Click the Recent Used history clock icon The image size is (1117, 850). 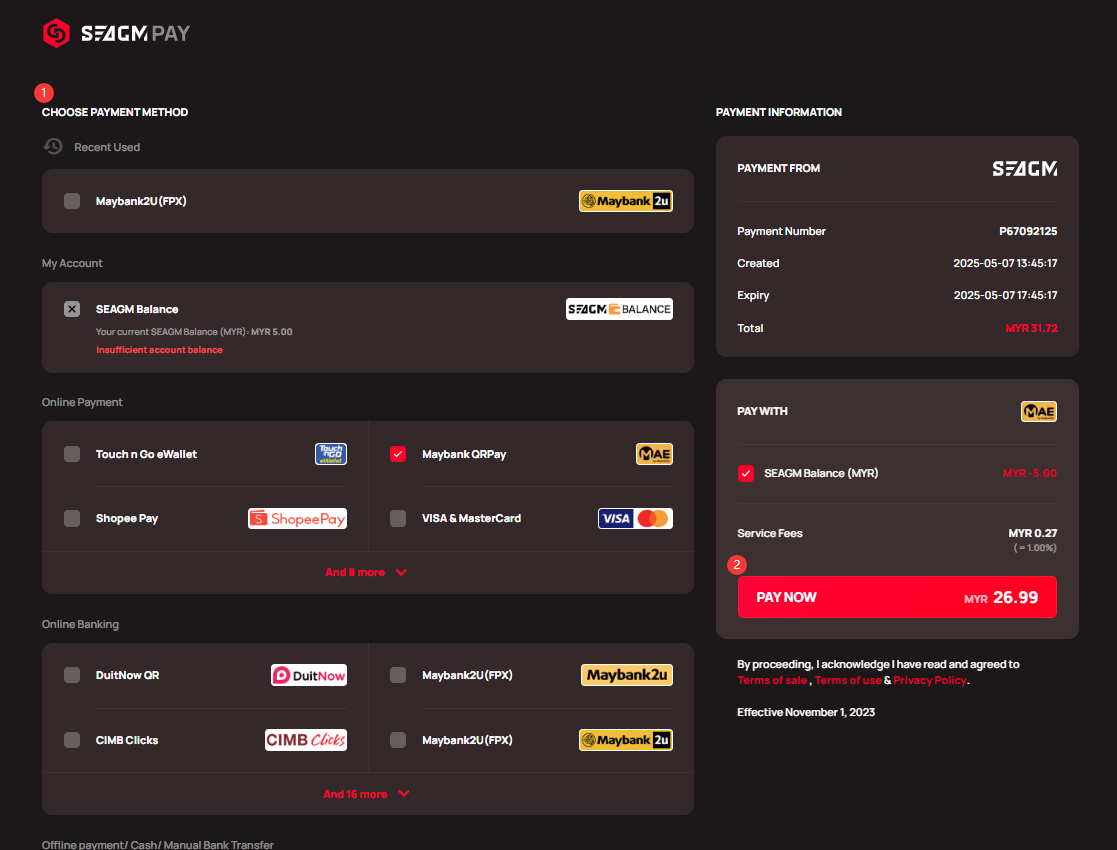53,147
